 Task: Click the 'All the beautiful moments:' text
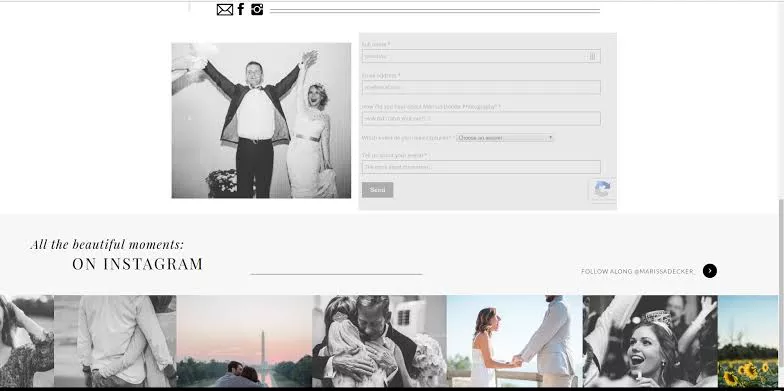108,244
